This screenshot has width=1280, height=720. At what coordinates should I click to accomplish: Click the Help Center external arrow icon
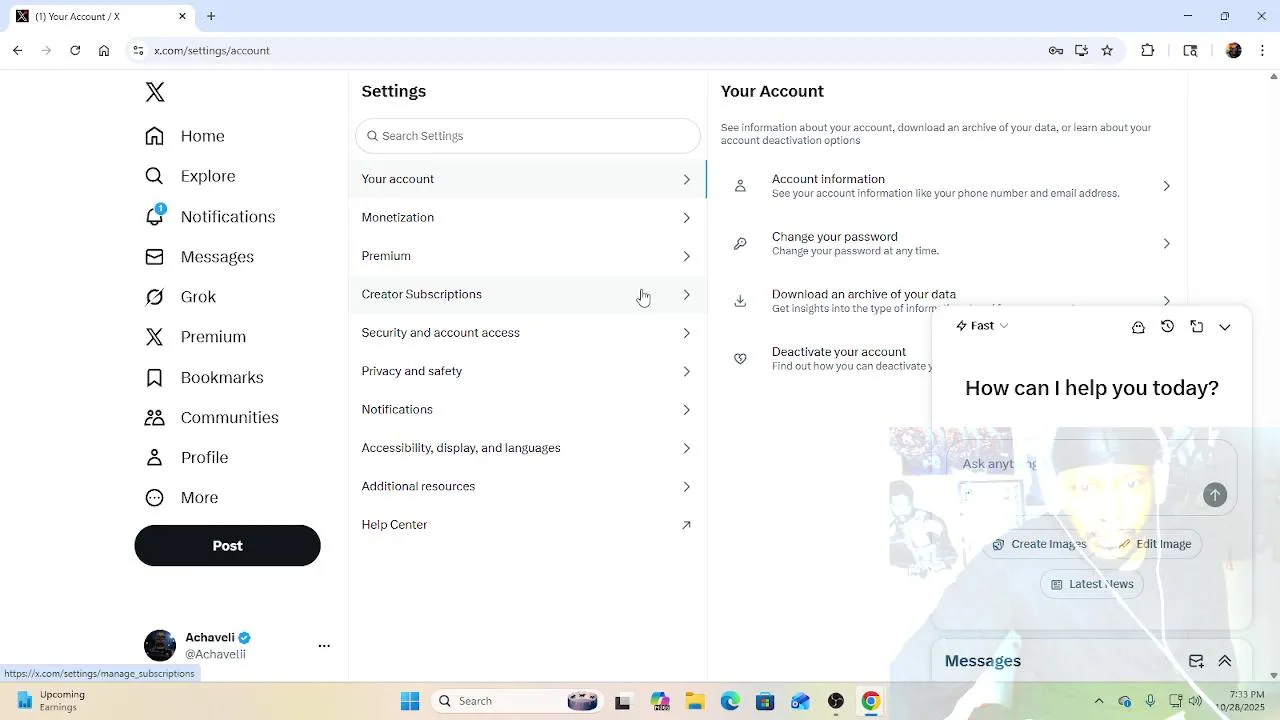pos(686,525)
